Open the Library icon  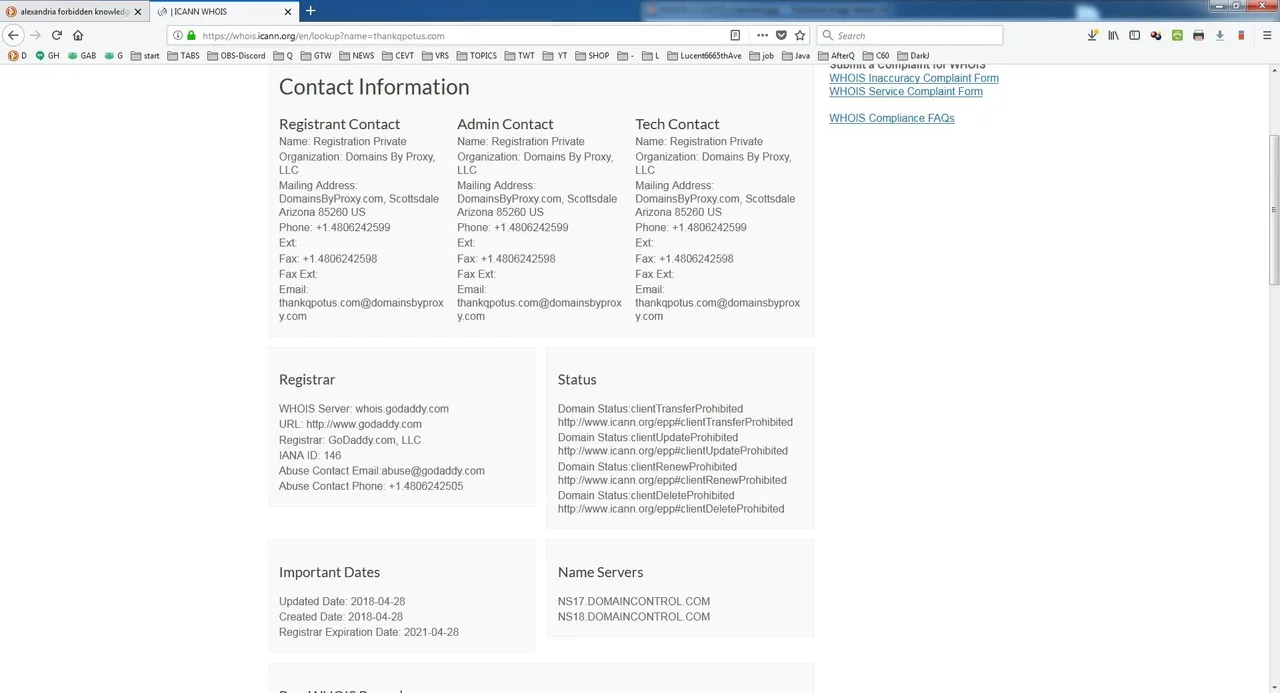1113,35
